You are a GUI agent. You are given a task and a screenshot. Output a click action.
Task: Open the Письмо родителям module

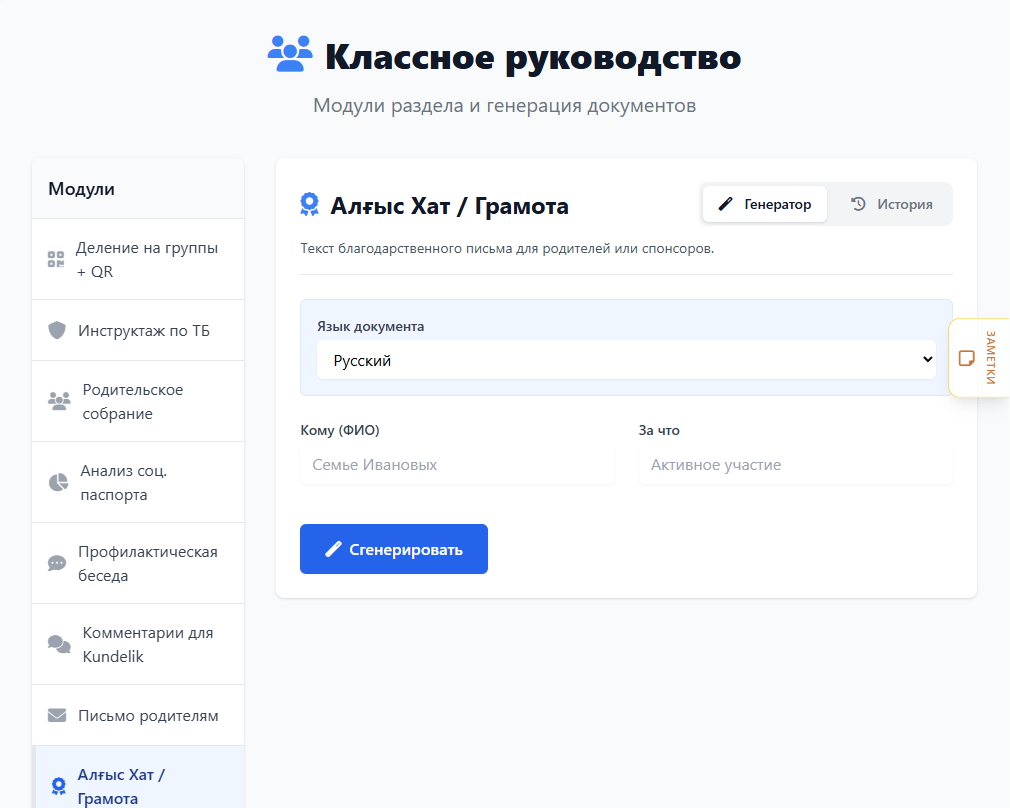(x=138, y=715)
